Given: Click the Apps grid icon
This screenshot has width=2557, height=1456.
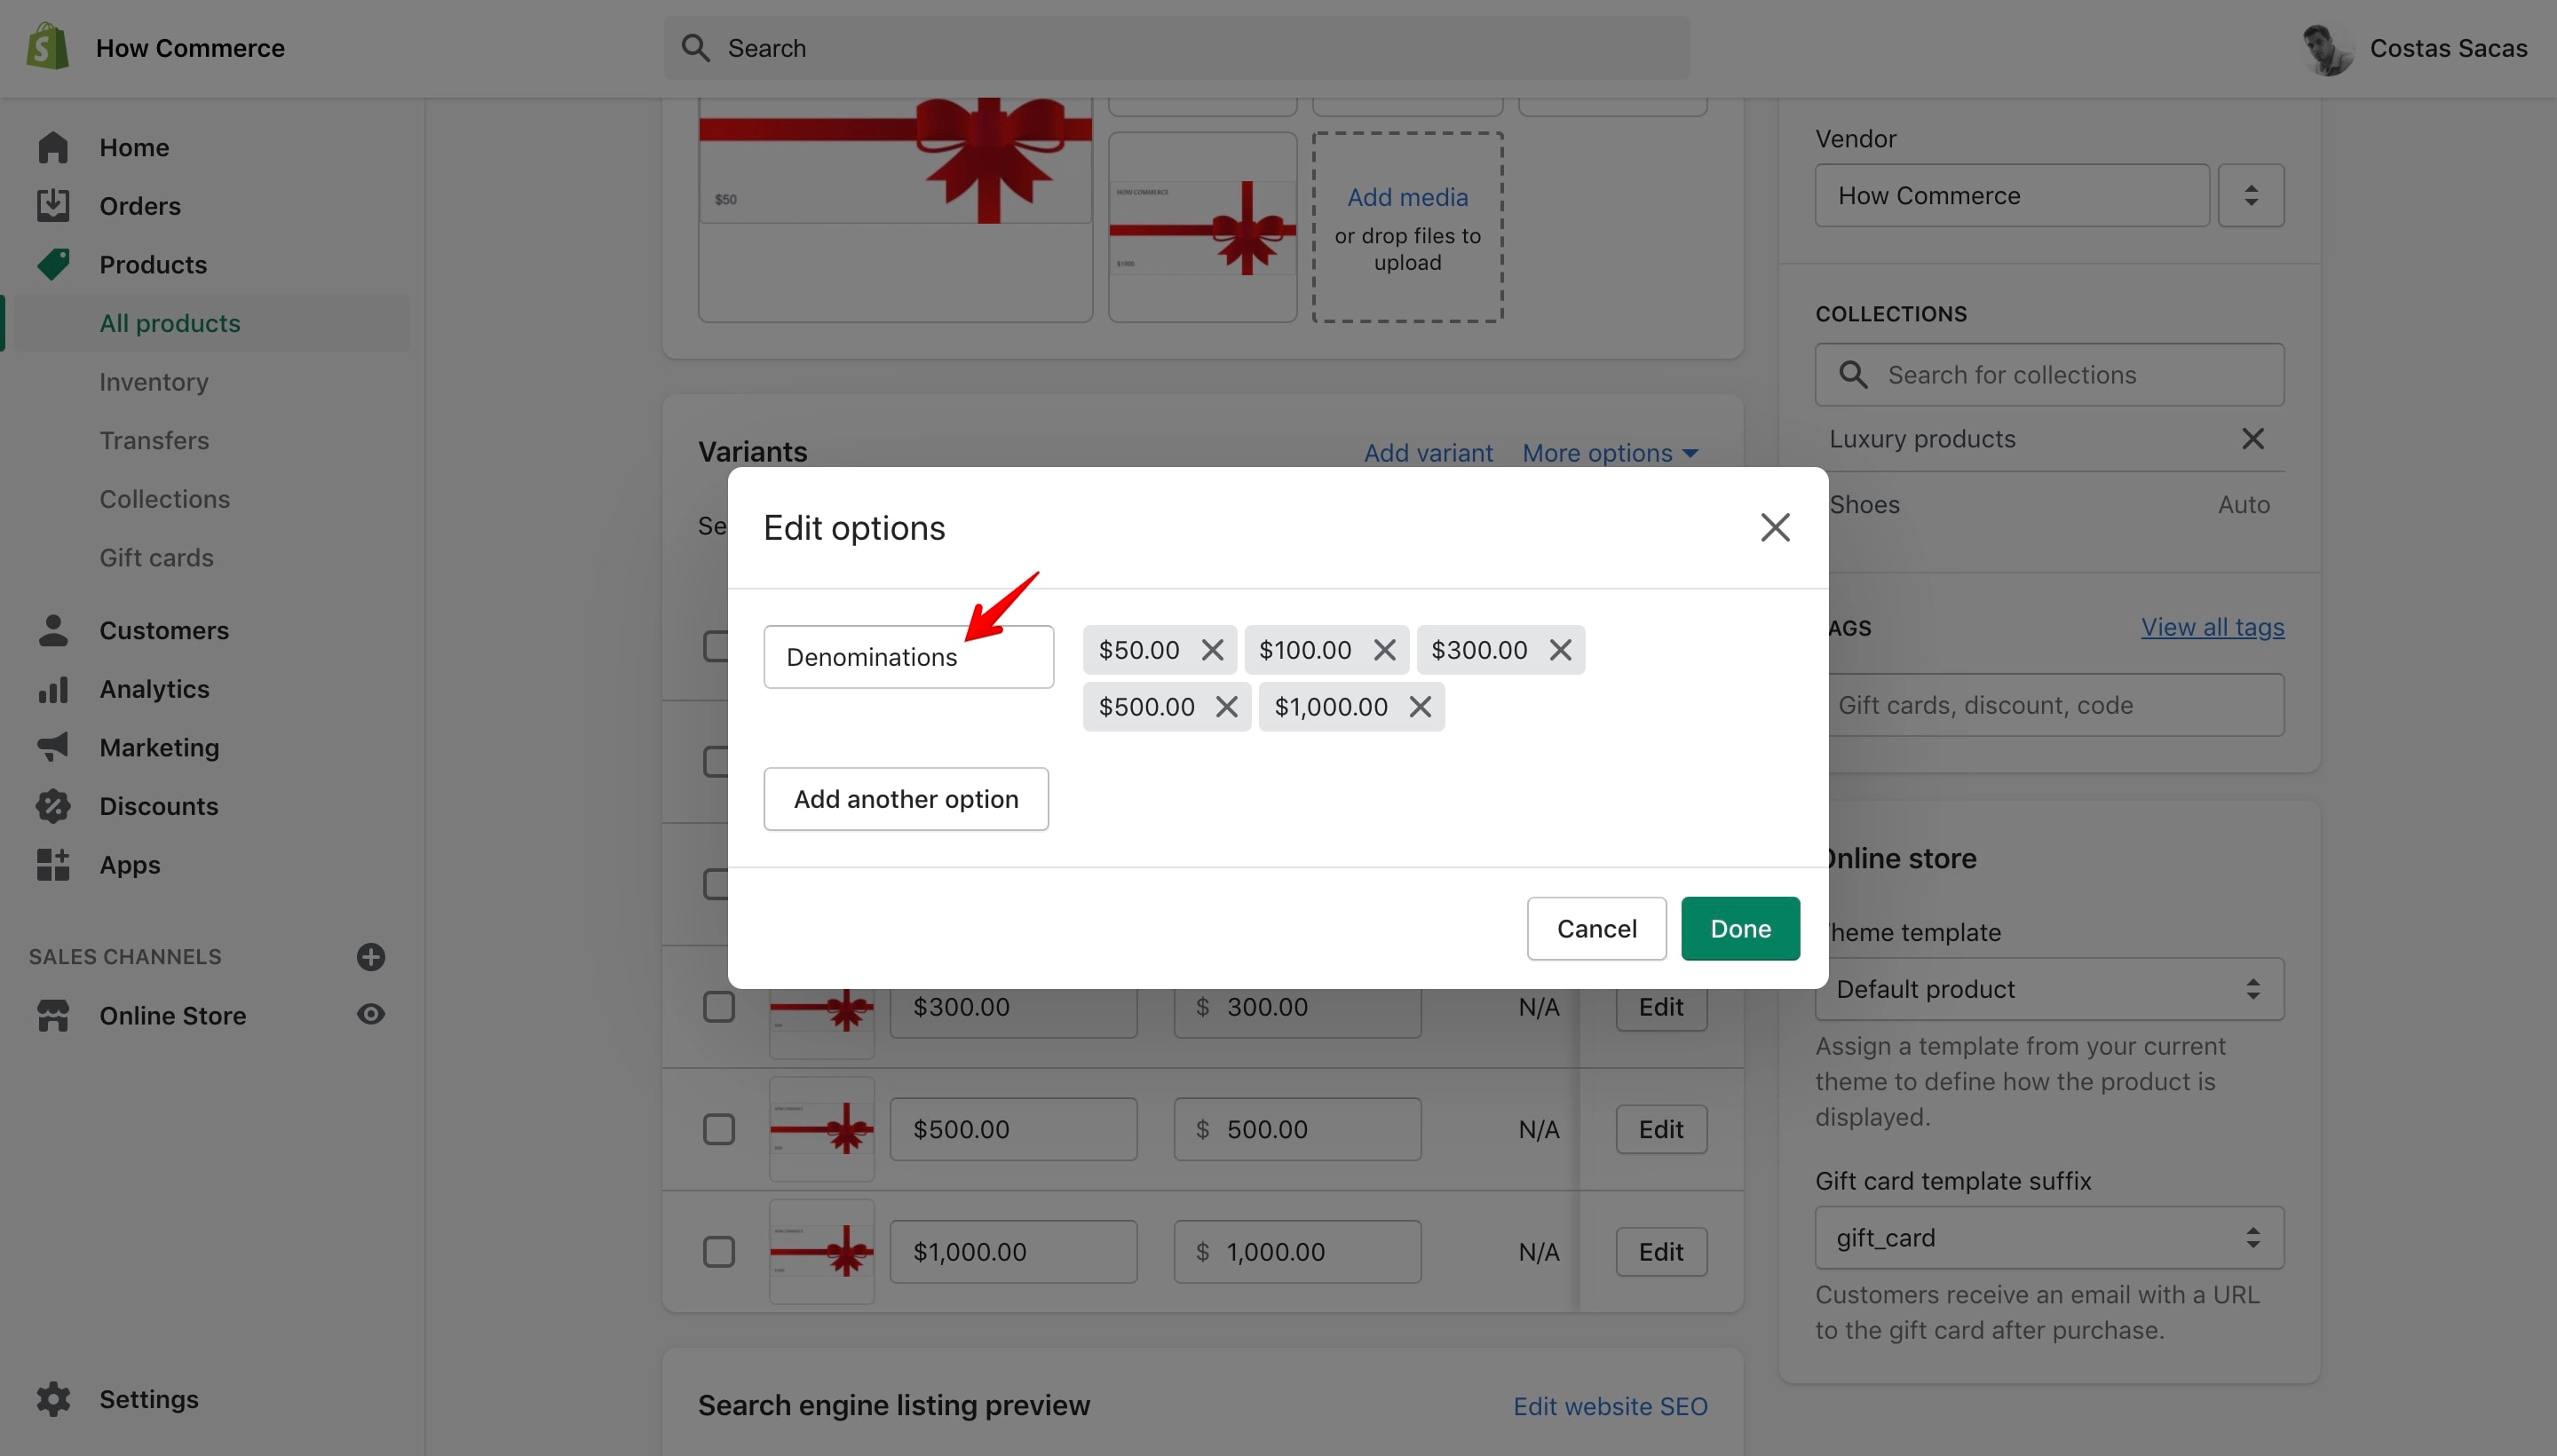Looking at the screenshot, I should [53, 864].
